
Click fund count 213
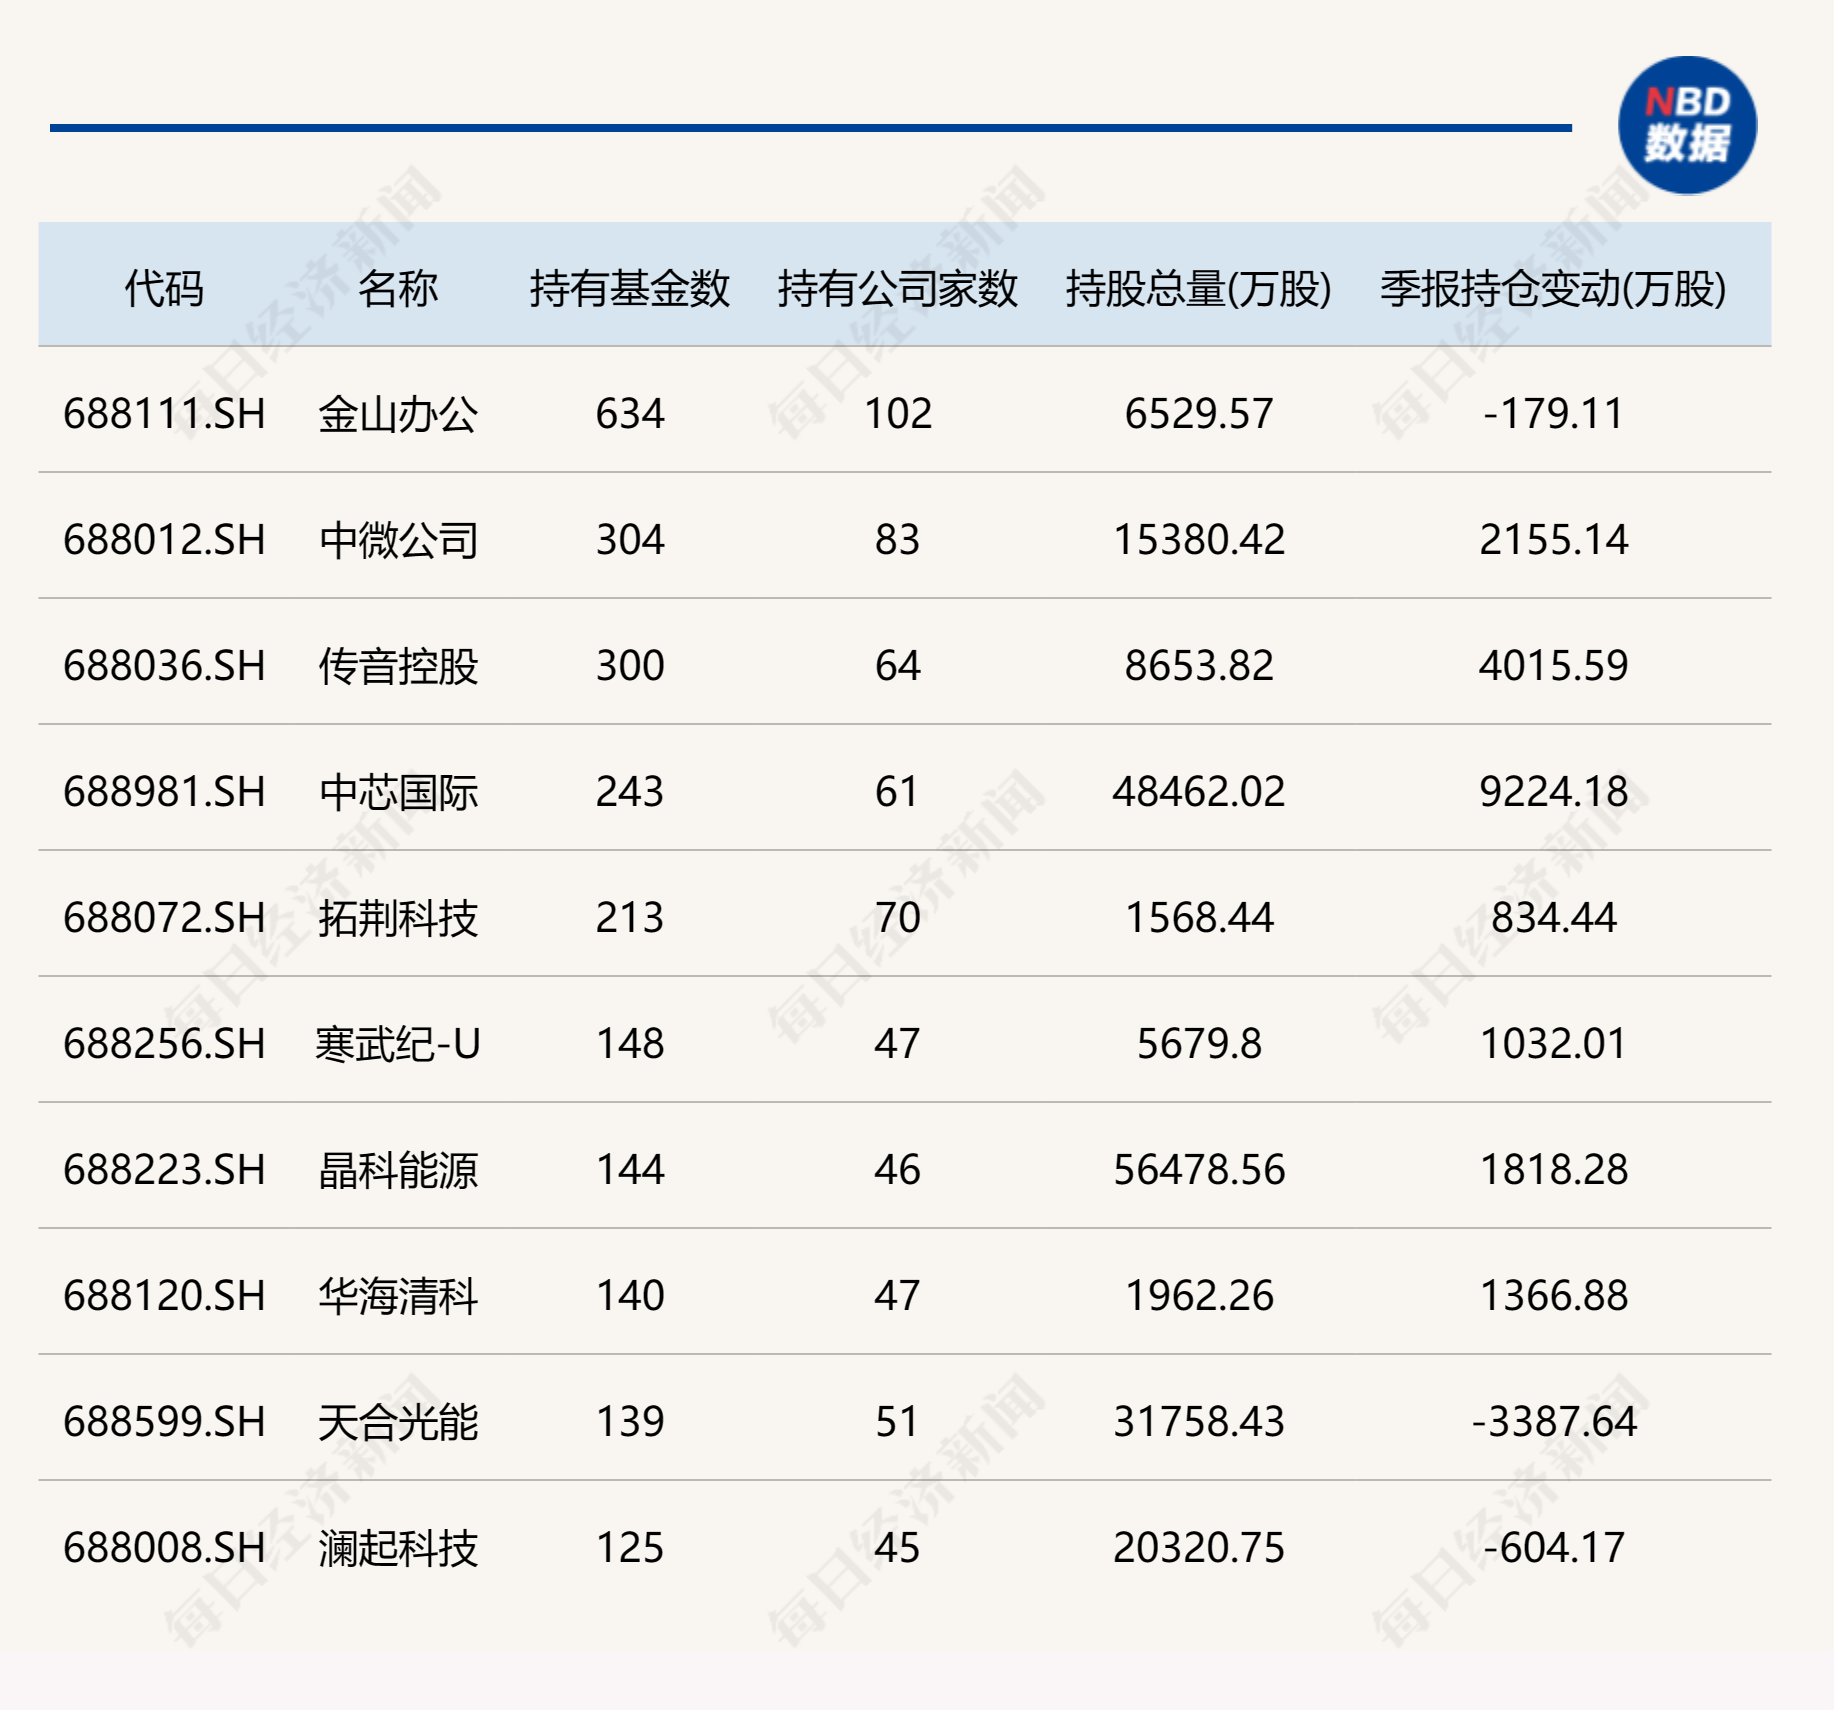click(630, 918)
